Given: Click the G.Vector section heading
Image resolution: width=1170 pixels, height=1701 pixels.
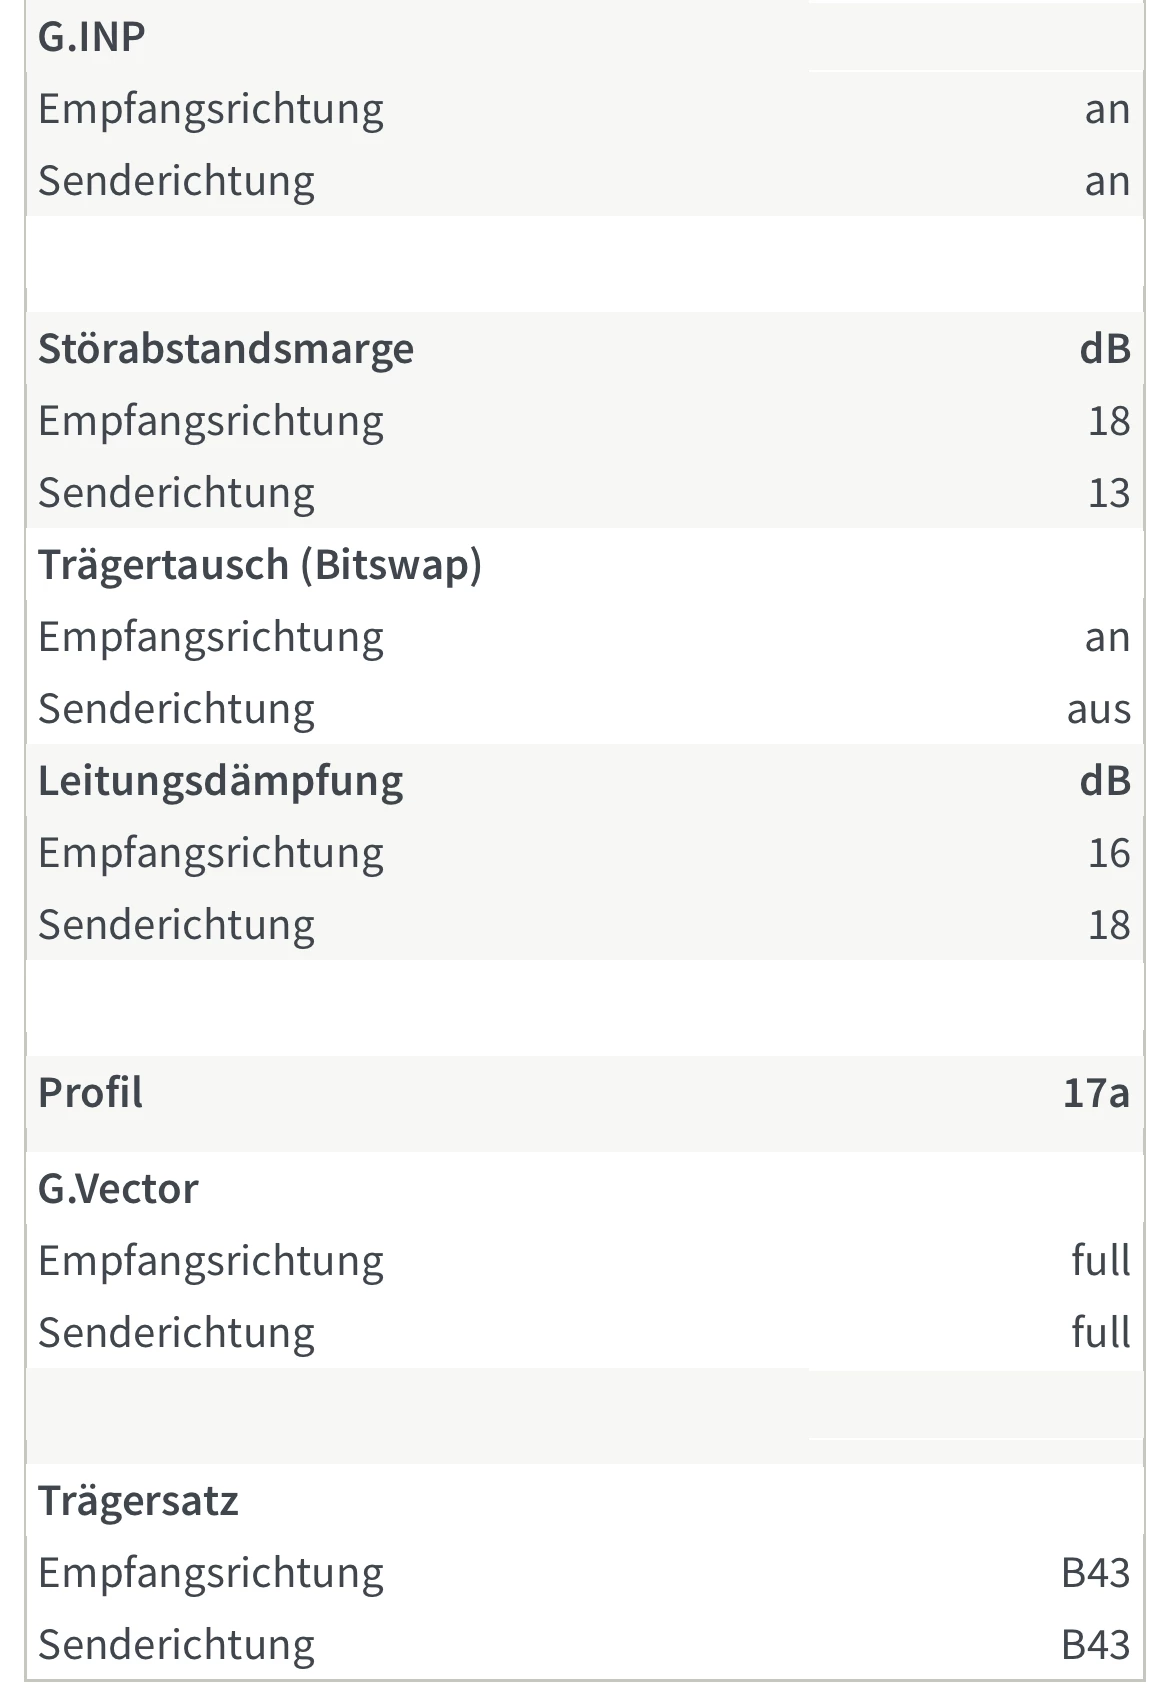Looking at the screenshot, I should [118, 1189].
